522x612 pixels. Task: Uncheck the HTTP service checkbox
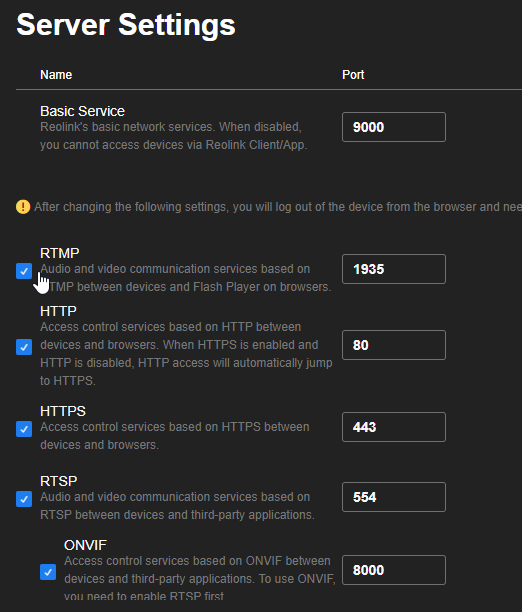[x=24, y=347]
